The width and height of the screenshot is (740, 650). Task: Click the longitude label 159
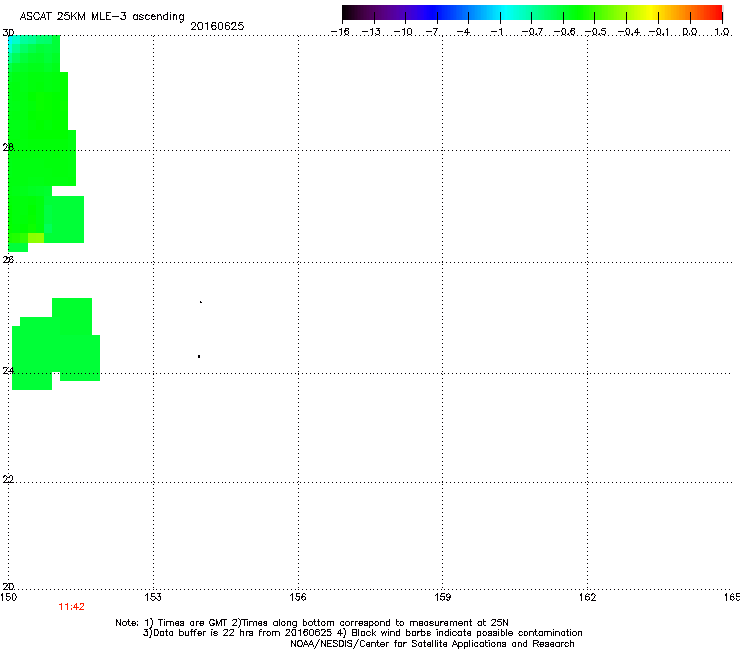(443, 597)
